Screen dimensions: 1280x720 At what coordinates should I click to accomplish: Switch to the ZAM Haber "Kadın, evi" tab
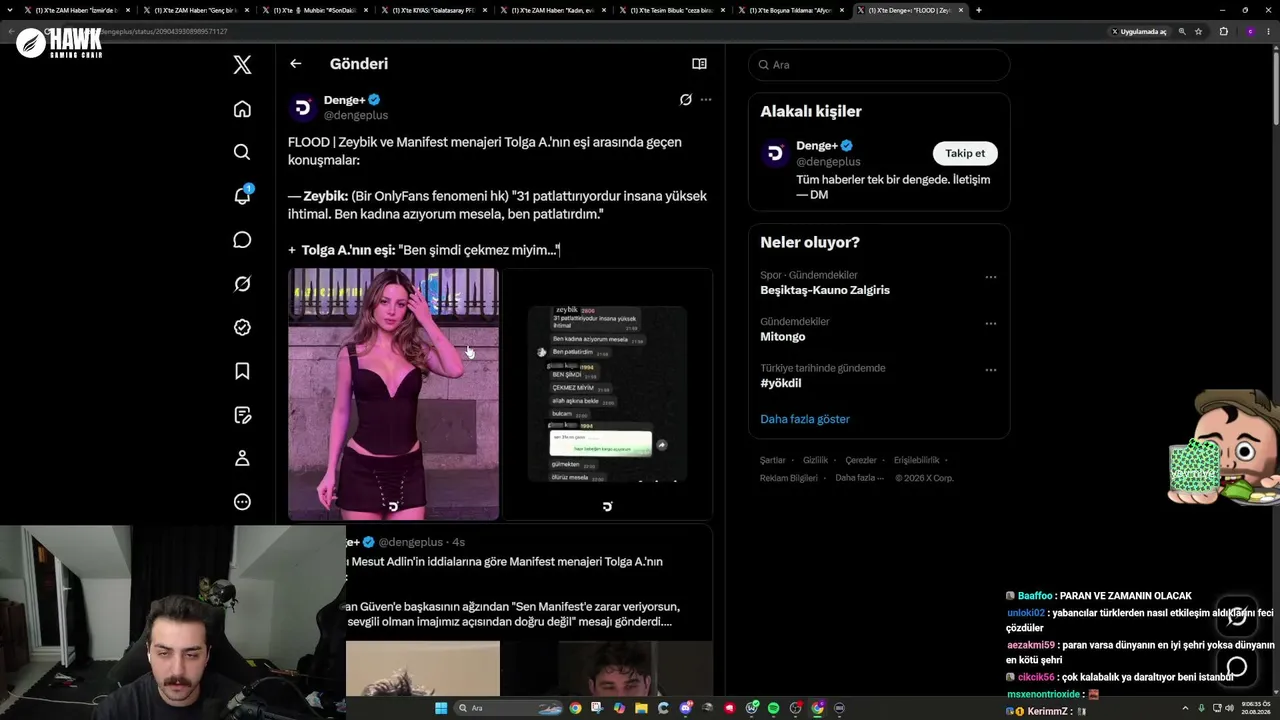(x=552, y=10)
